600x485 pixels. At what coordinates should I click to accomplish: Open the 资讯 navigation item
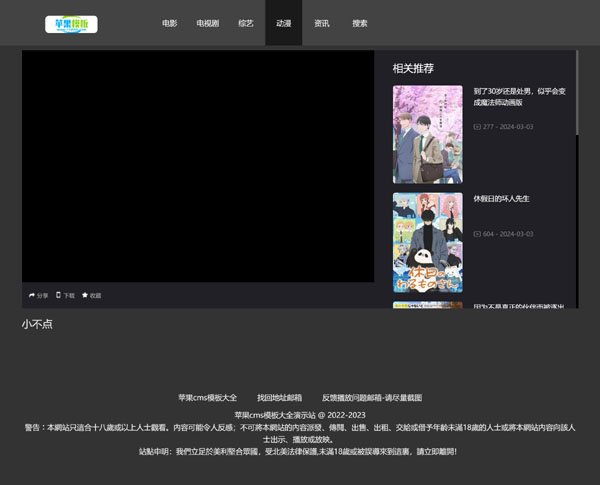coord(321,23)
